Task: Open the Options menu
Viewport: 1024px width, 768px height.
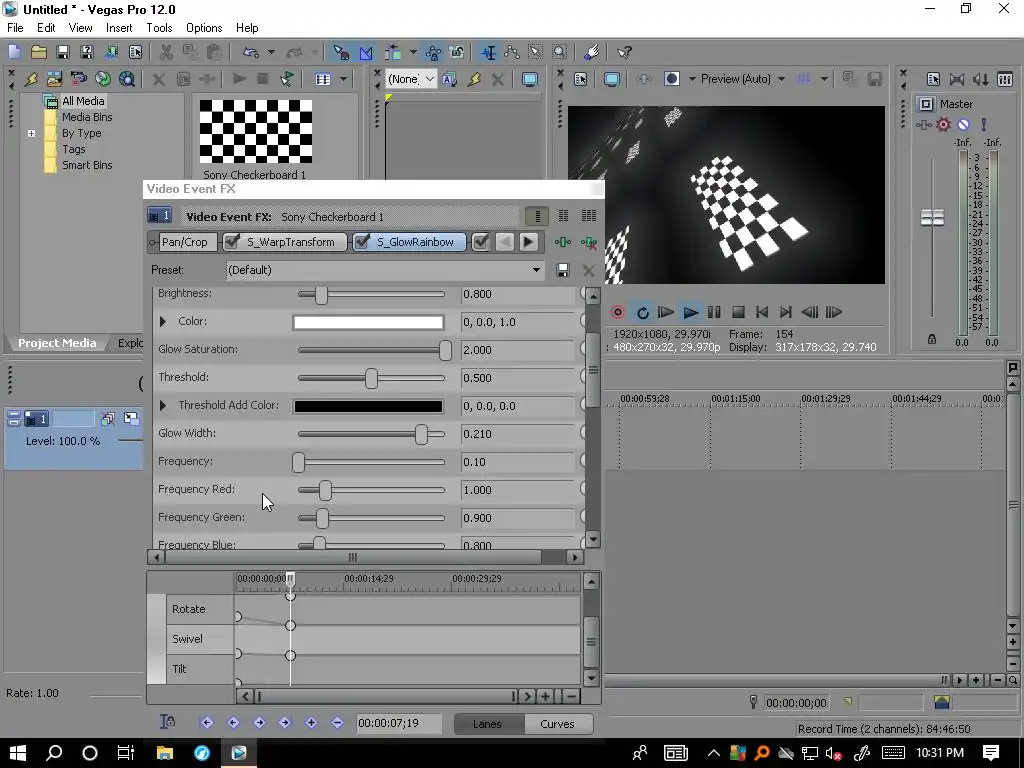Action: (x=204, y=28)
